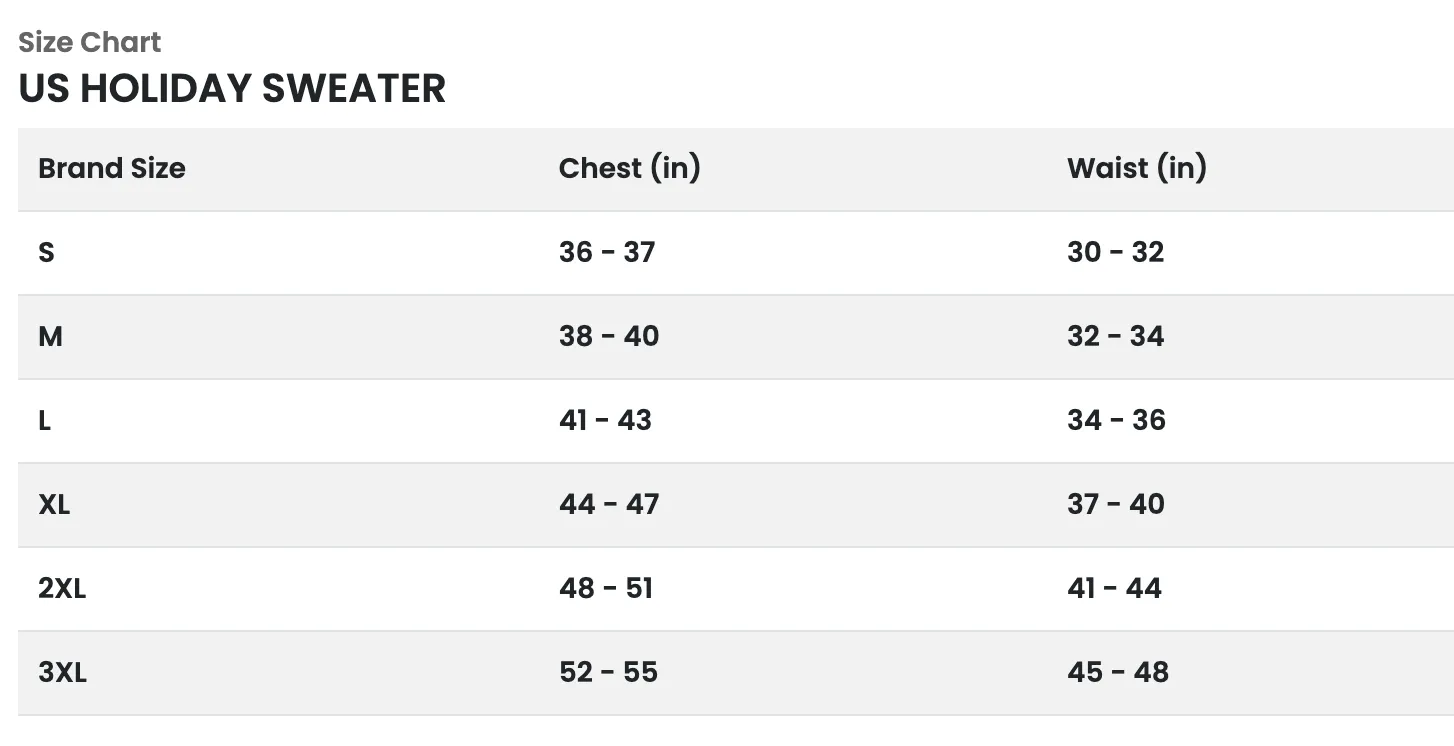Select the 3XL brand size cell
Image resolution: width=1454 pixels, height=746 pixels.
(62, 672)
